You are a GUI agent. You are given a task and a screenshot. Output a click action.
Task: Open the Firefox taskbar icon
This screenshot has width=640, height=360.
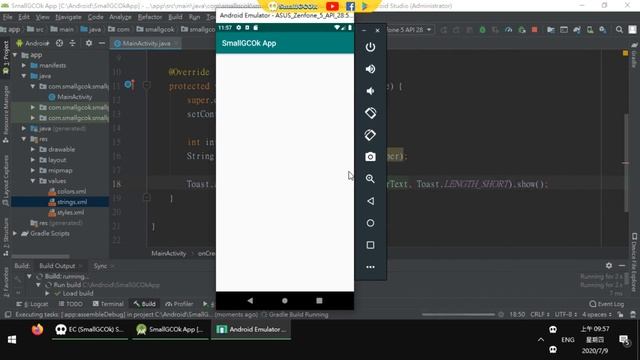(x=37, y=329)
